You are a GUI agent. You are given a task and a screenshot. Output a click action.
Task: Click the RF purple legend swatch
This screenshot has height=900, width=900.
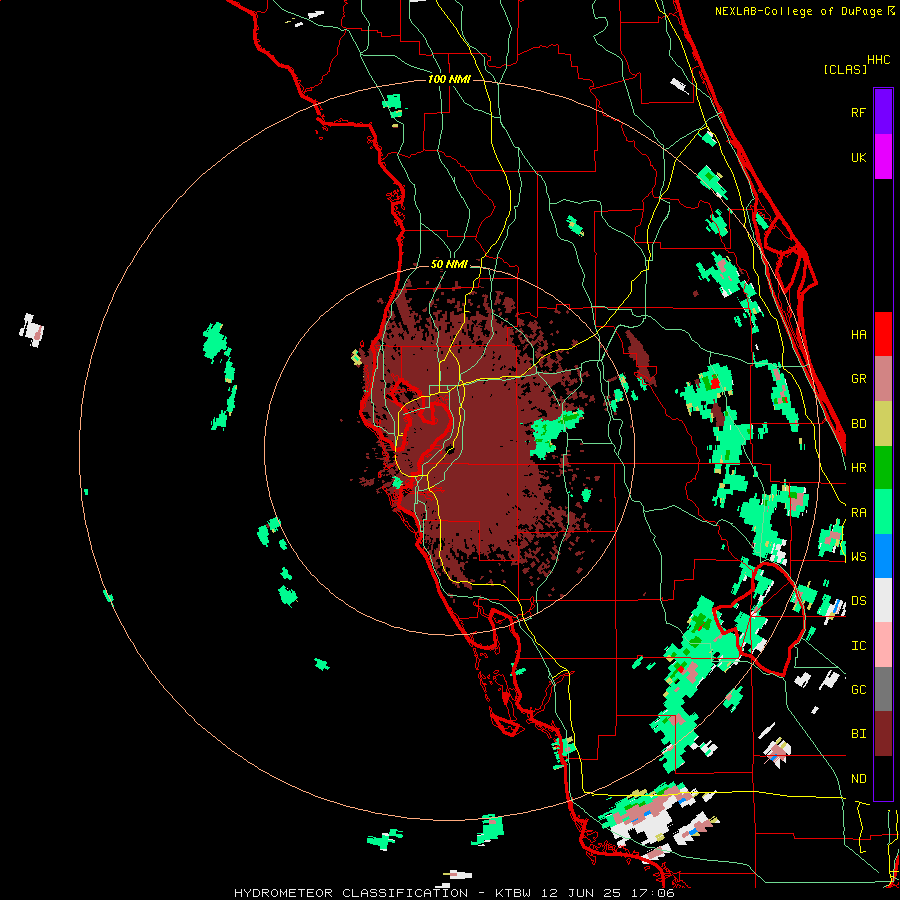883,112
